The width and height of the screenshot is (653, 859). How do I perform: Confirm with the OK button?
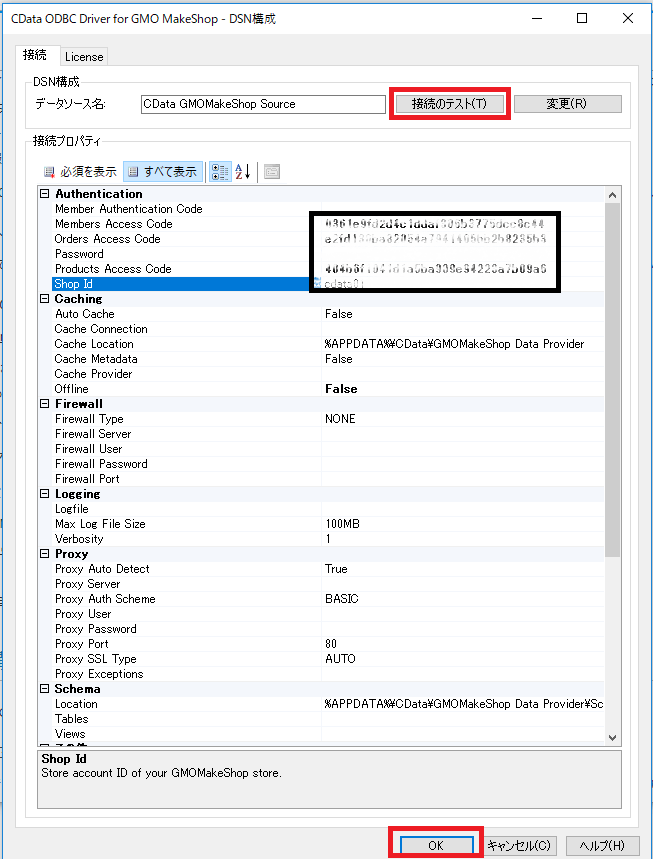[x=436, y=845]
